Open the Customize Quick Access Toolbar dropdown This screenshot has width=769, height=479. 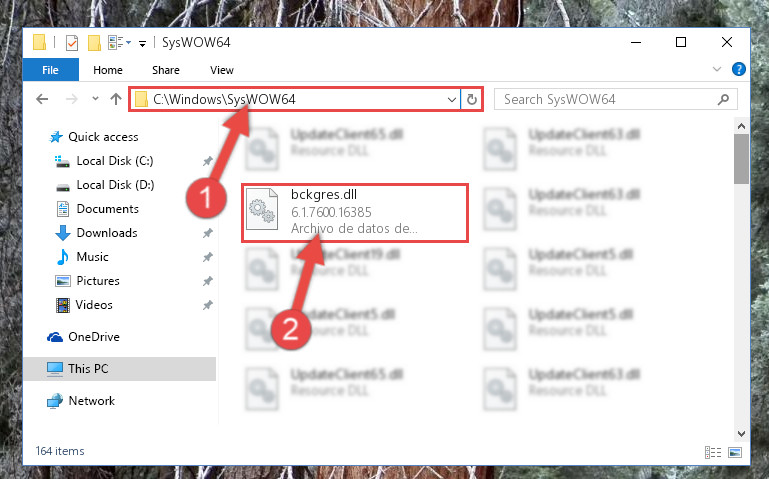point(142,44)
